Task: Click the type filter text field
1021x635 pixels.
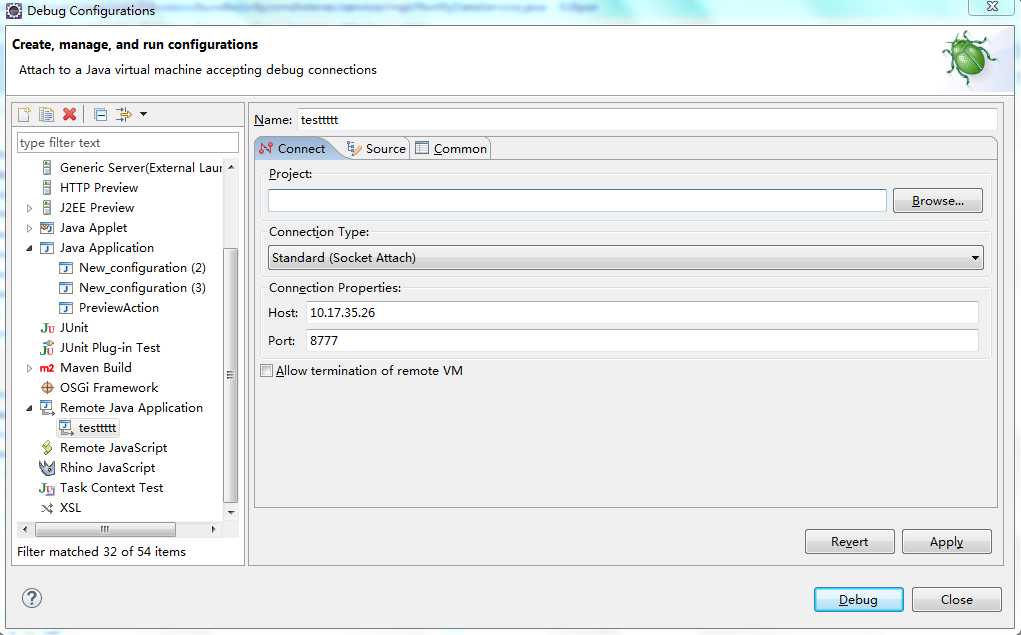Action: pyautogui.click(x=128, y=143)
